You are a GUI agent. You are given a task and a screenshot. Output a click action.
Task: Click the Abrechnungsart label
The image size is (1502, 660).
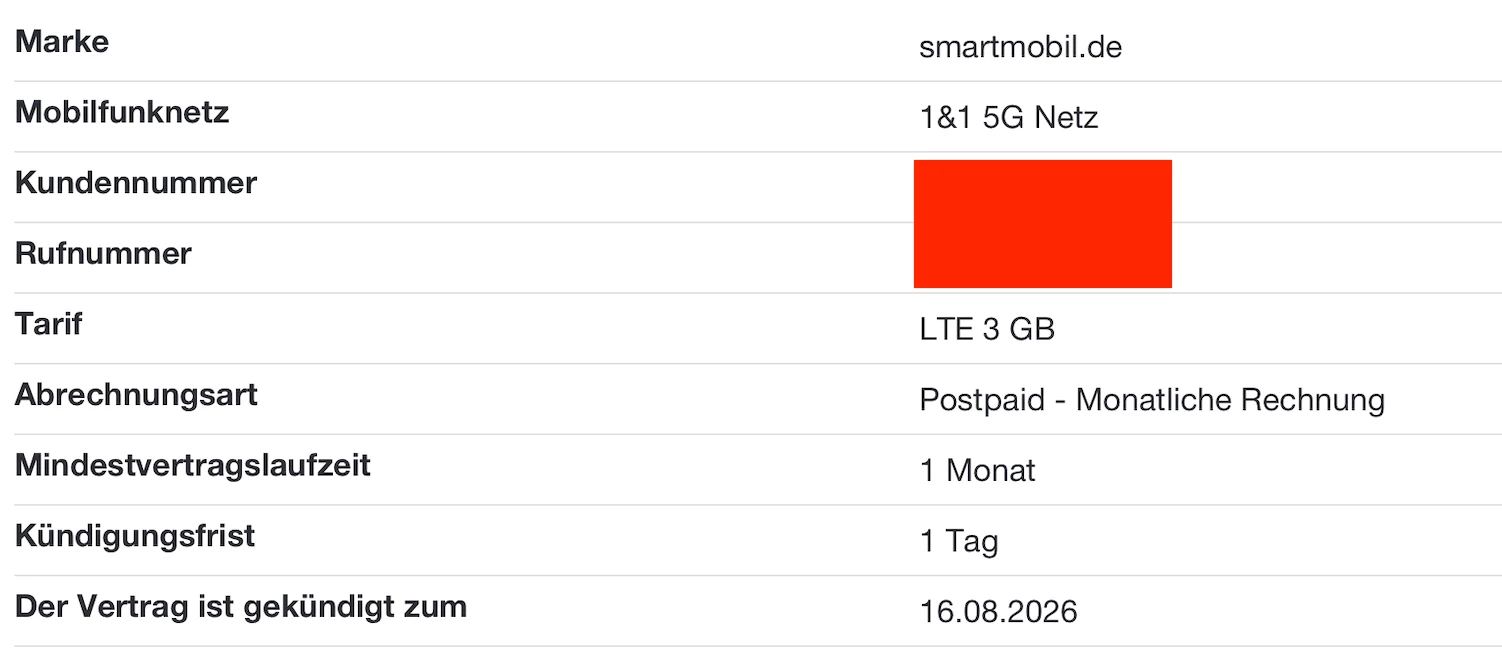(136, 394)
